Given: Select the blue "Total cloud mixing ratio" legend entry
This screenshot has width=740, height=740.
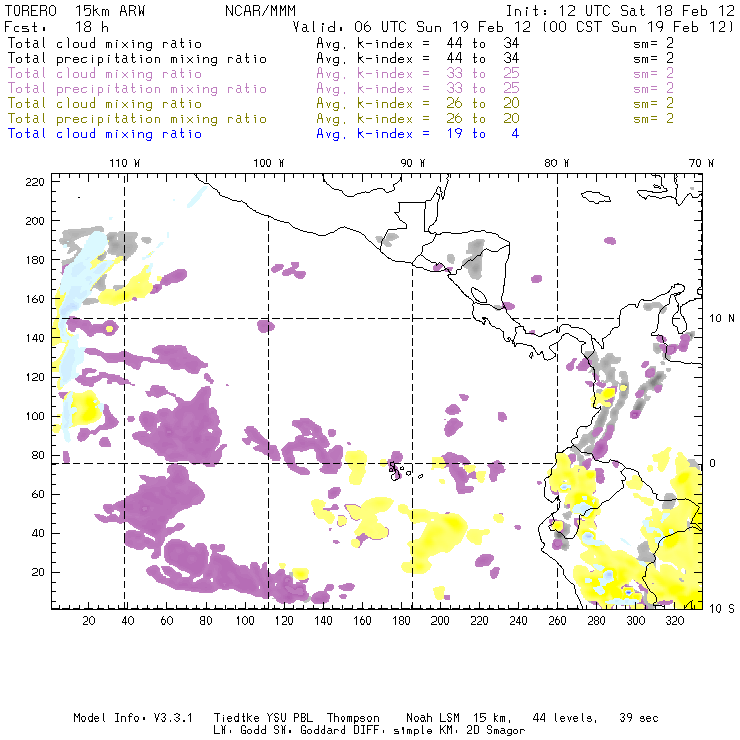Looking at the screenshot, I should pyautogui.click(x=105, y=133).
